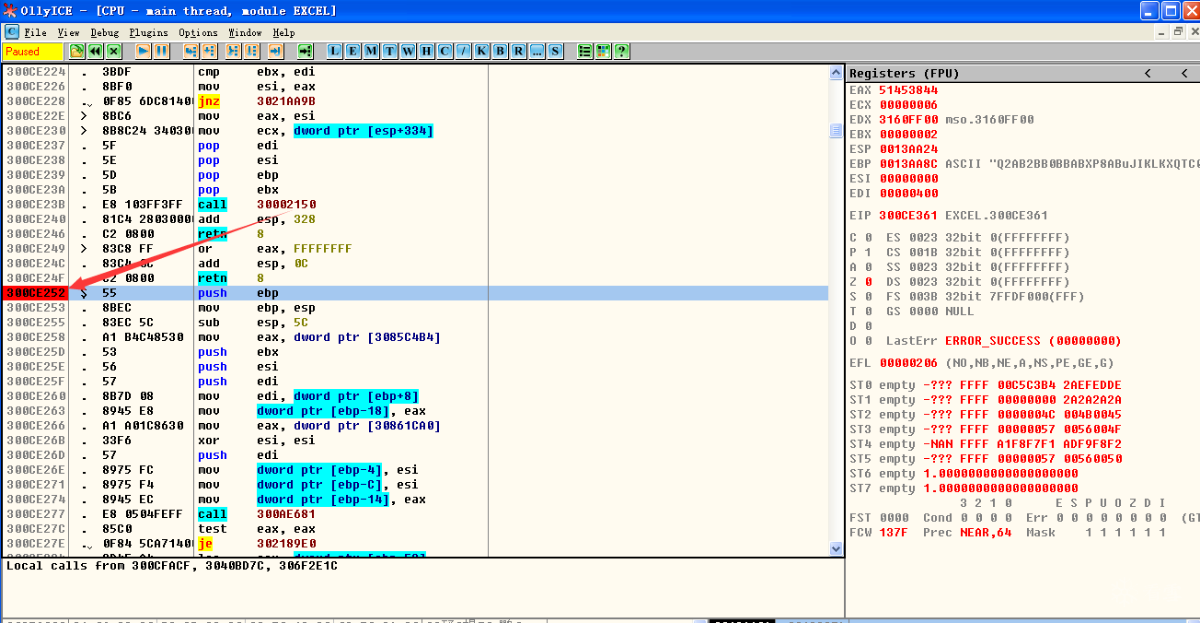Image resolution: width=1200 pixels, height=623 pixels.
Task: Click the green Help question mark icon
Action: point(621,51)
